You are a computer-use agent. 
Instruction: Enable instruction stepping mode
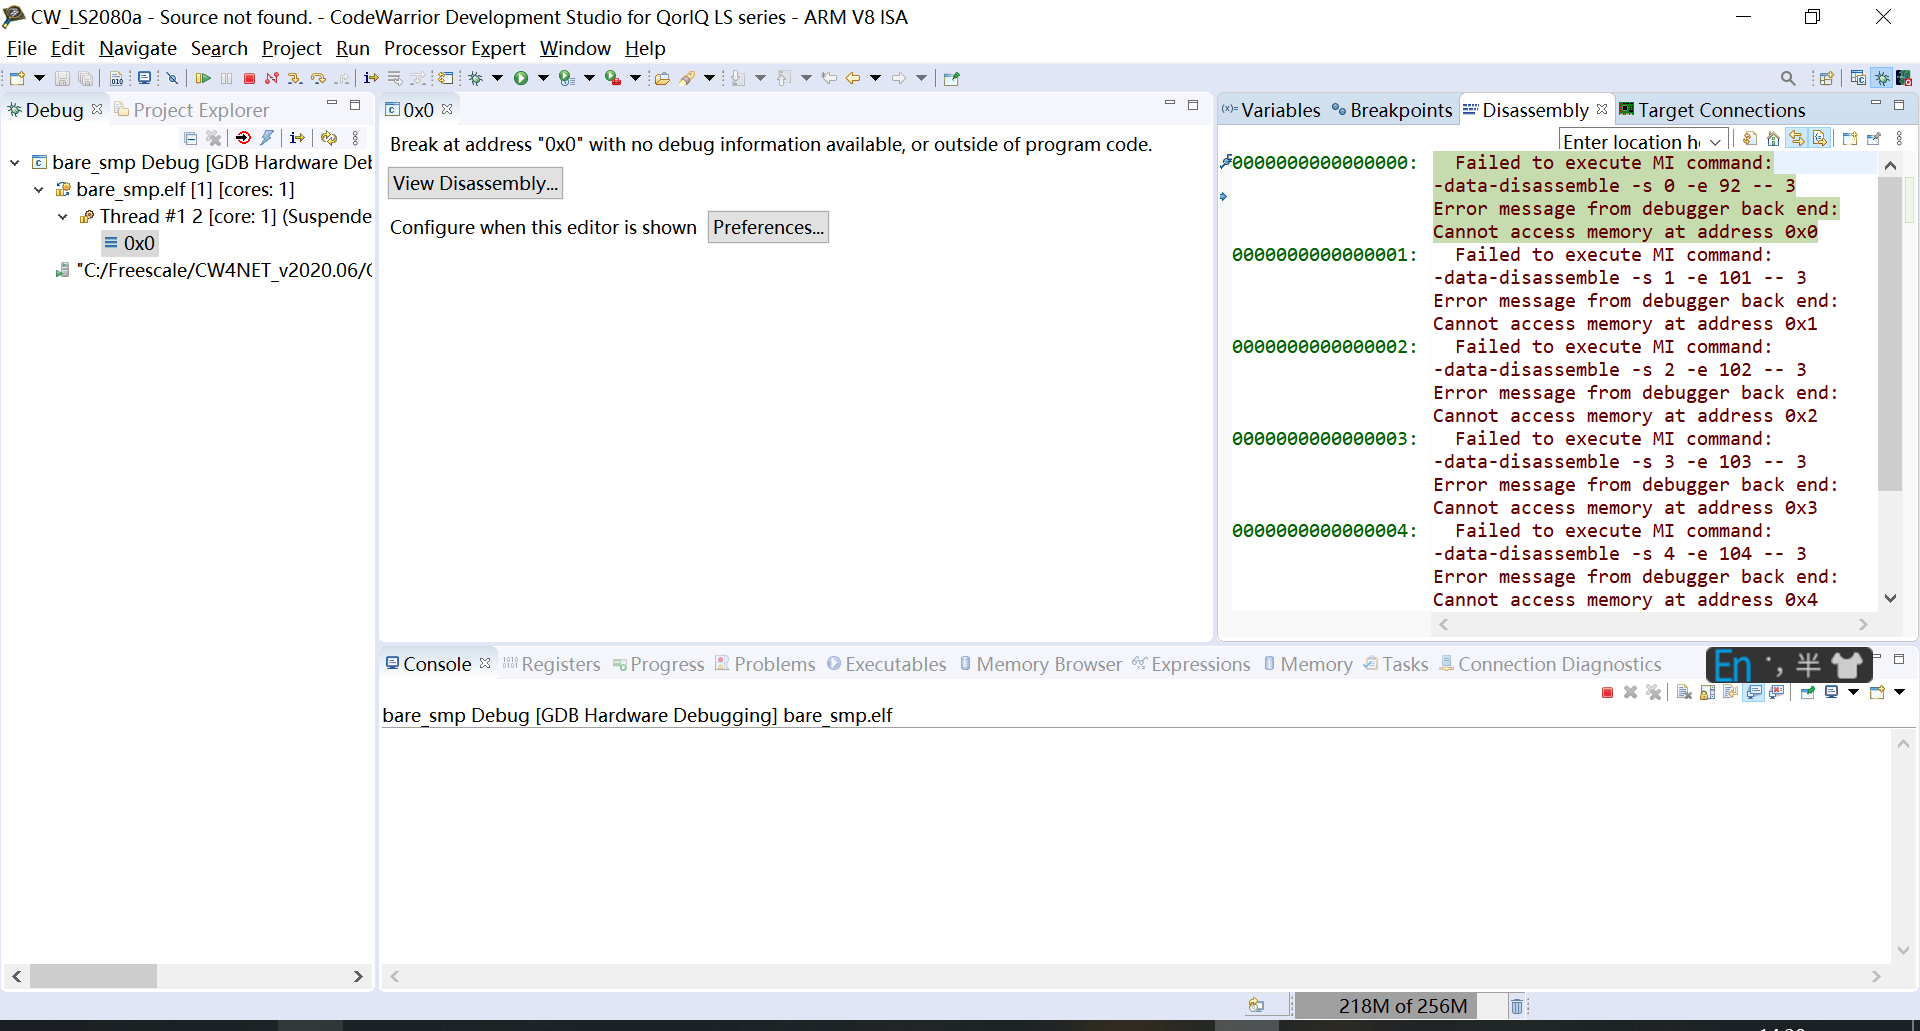coord(371,77)
